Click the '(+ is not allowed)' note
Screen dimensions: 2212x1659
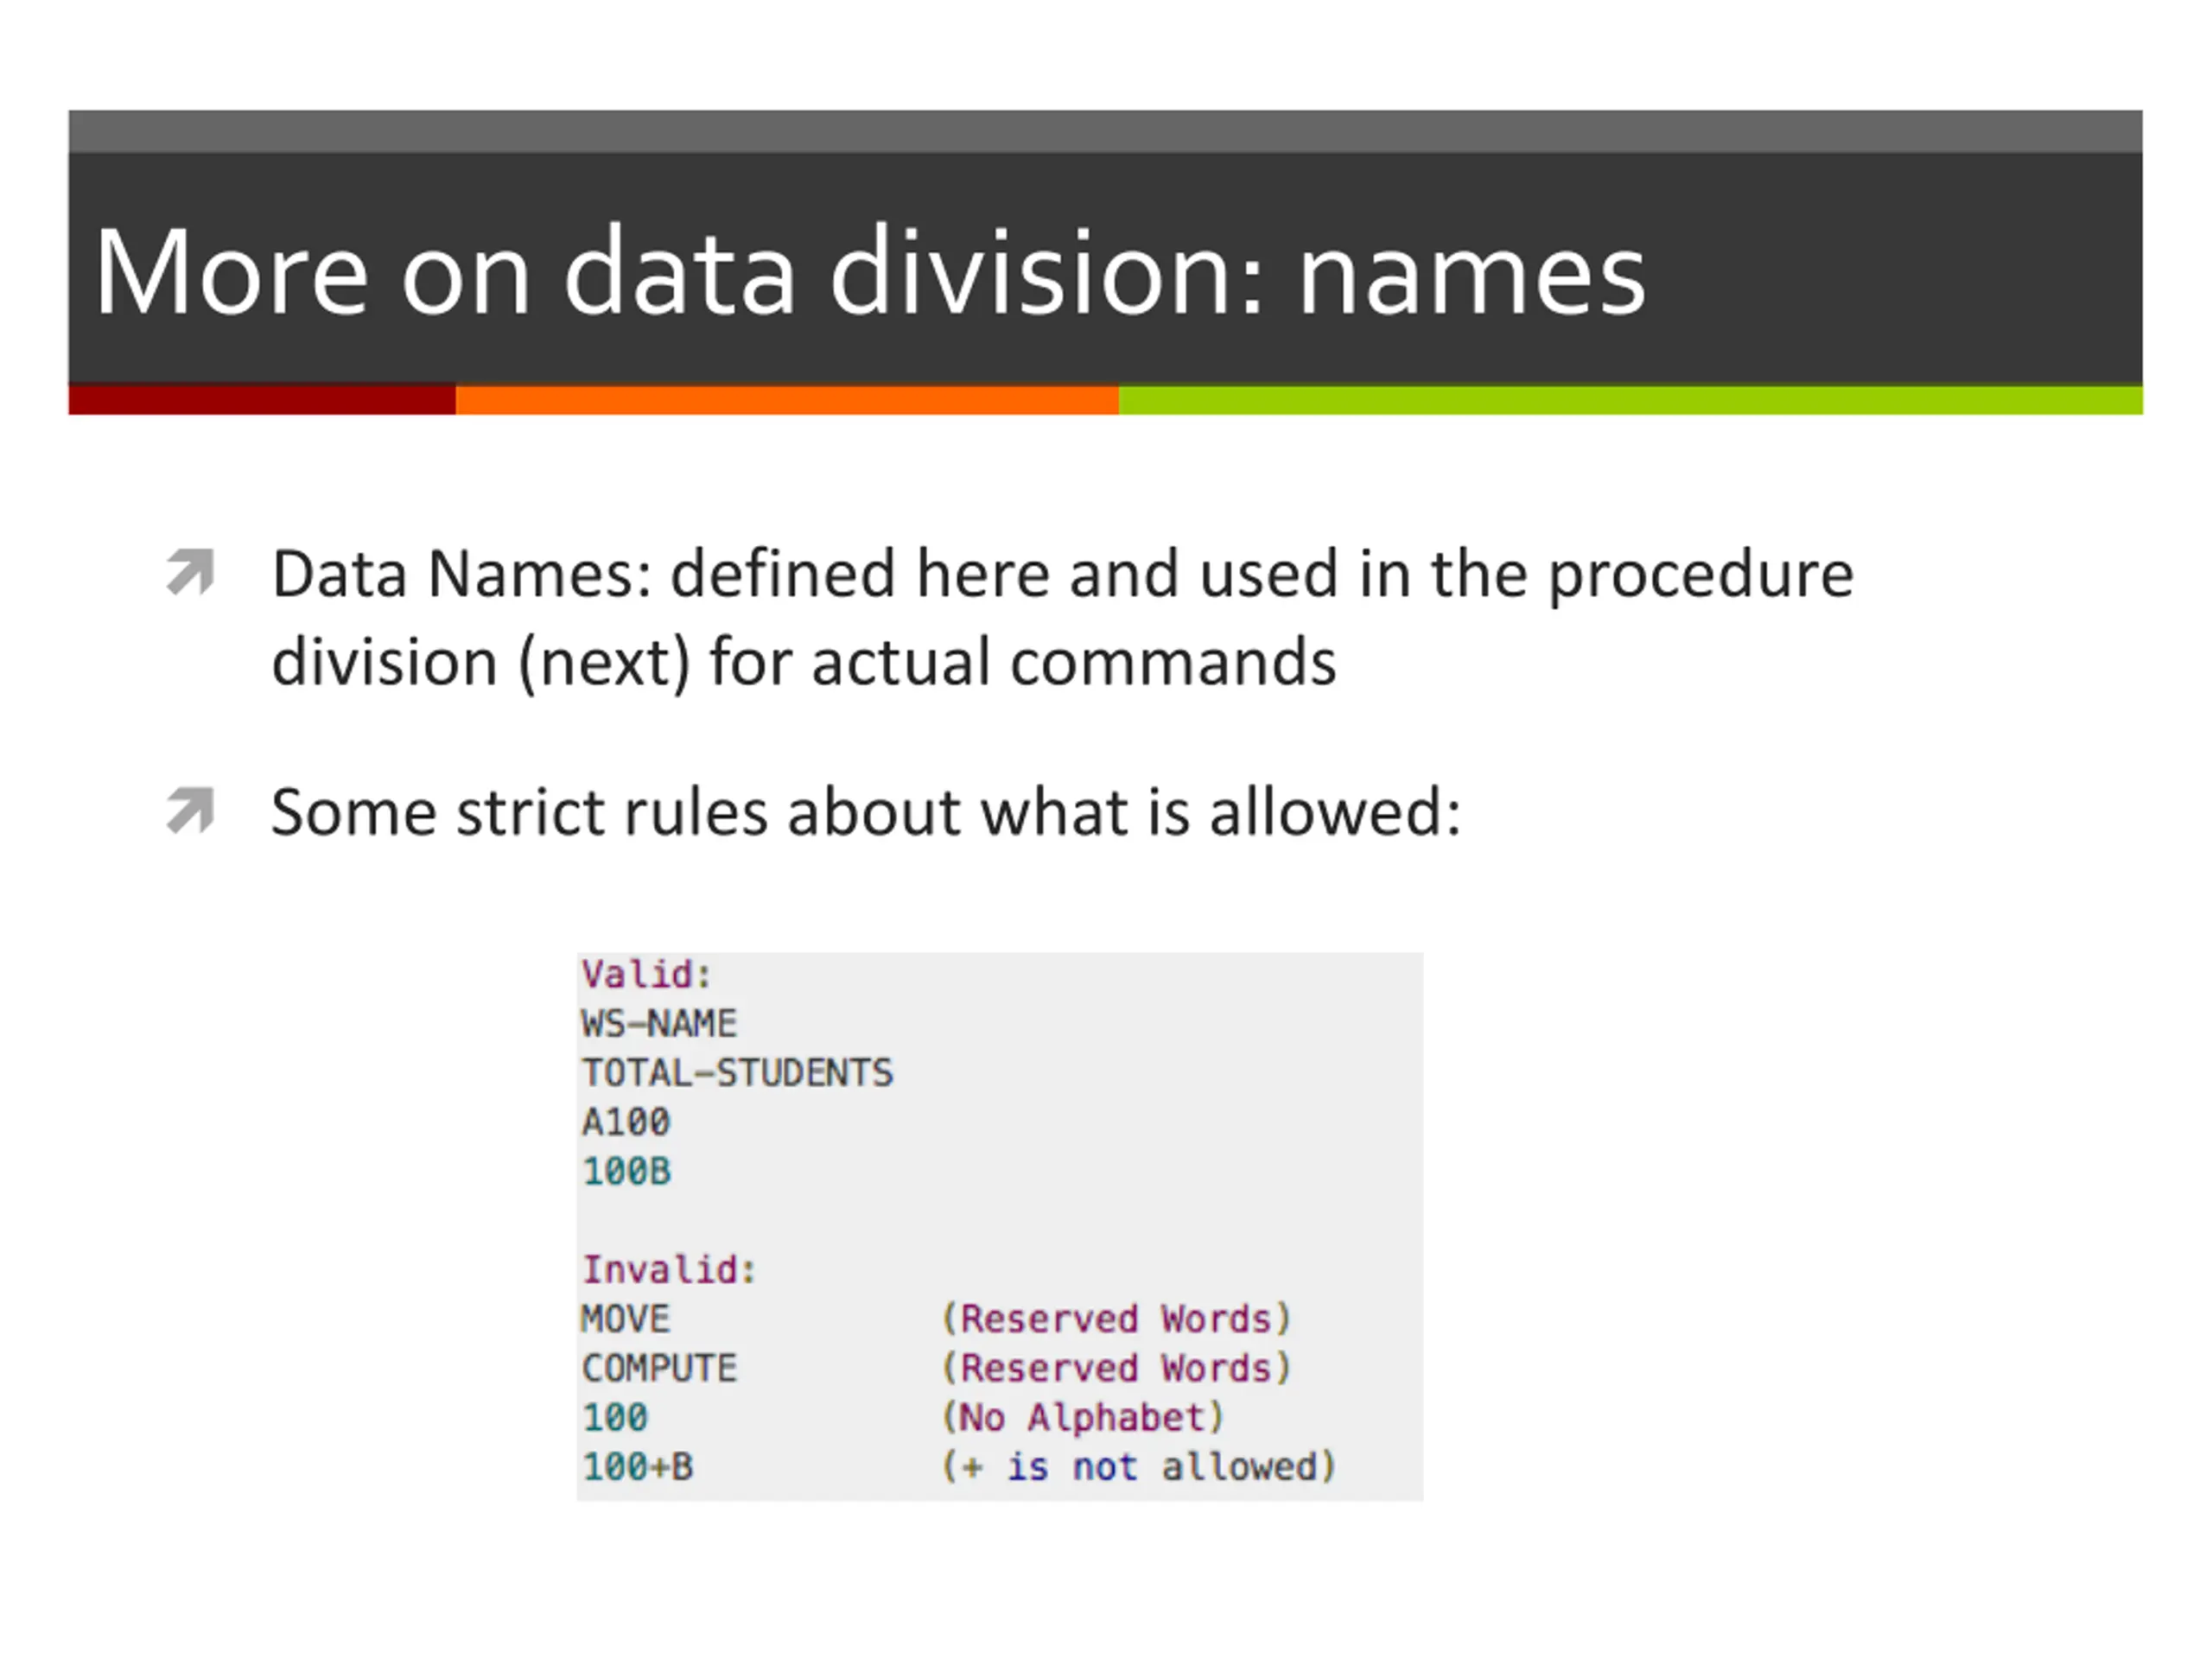coord(1138,1466)
